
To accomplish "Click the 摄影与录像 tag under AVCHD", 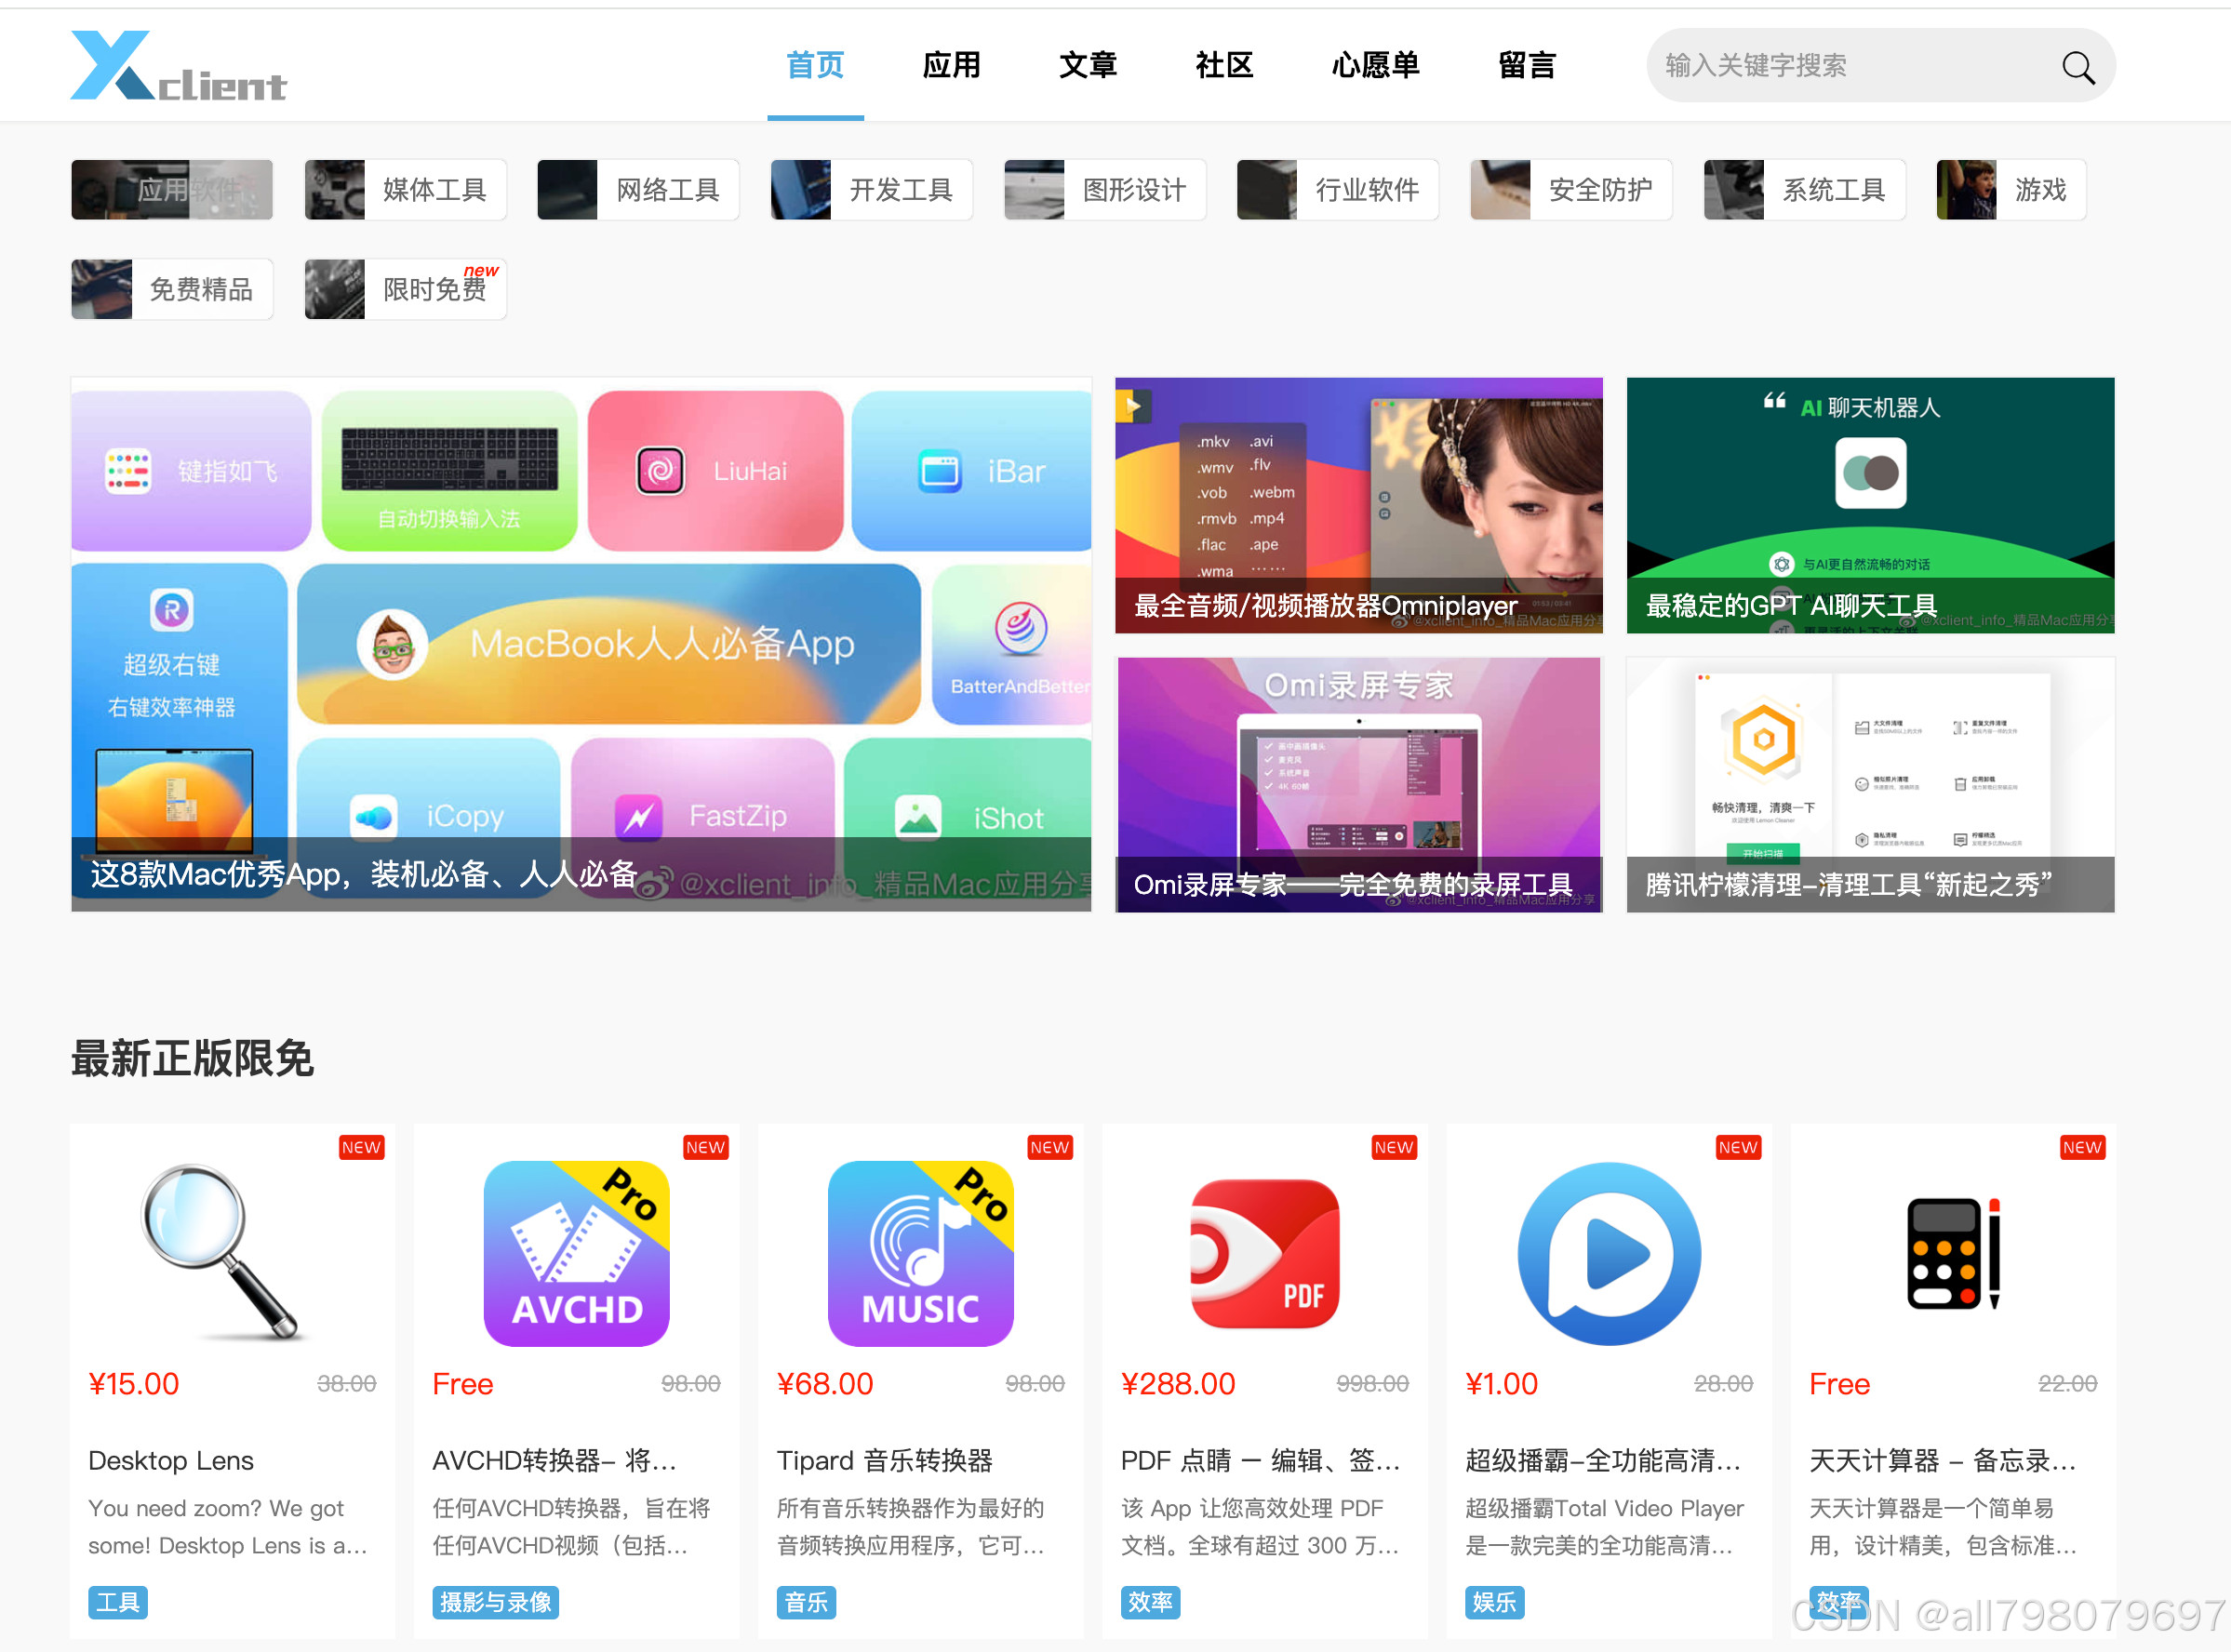I will 495,1602.
